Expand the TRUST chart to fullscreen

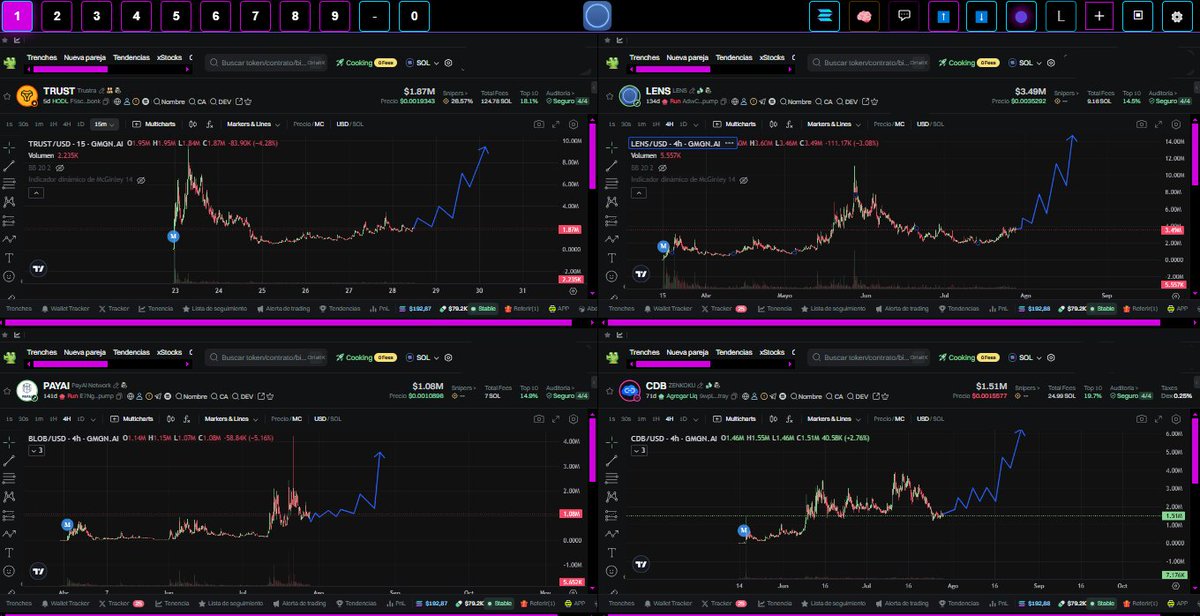click(x=556, y=124)
